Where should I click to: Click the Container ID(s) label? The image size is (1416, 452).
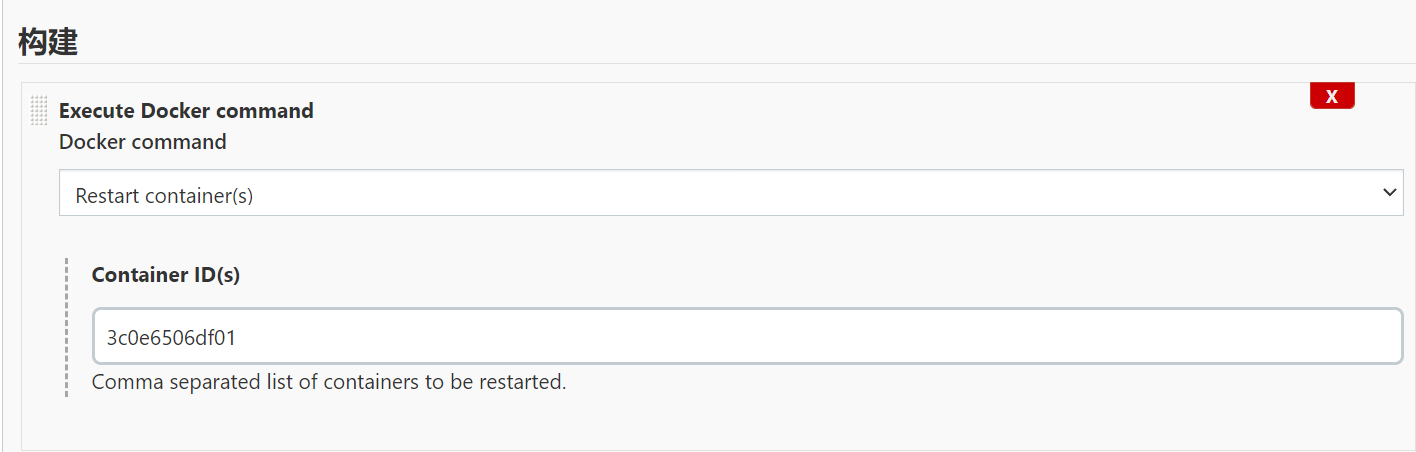[166, 275]
